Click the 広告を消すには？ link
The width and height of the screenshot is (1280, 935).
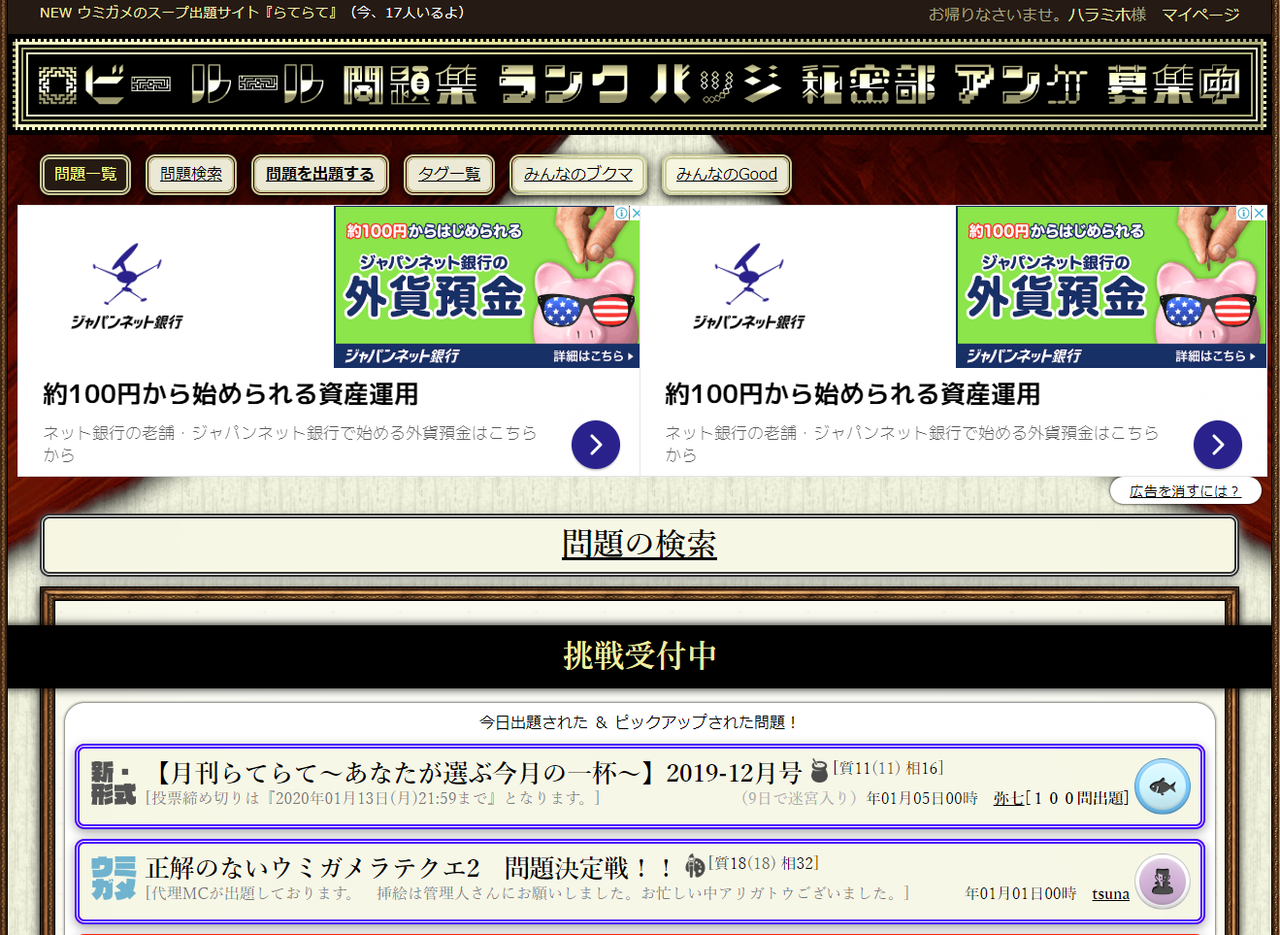pos(1185,491)
